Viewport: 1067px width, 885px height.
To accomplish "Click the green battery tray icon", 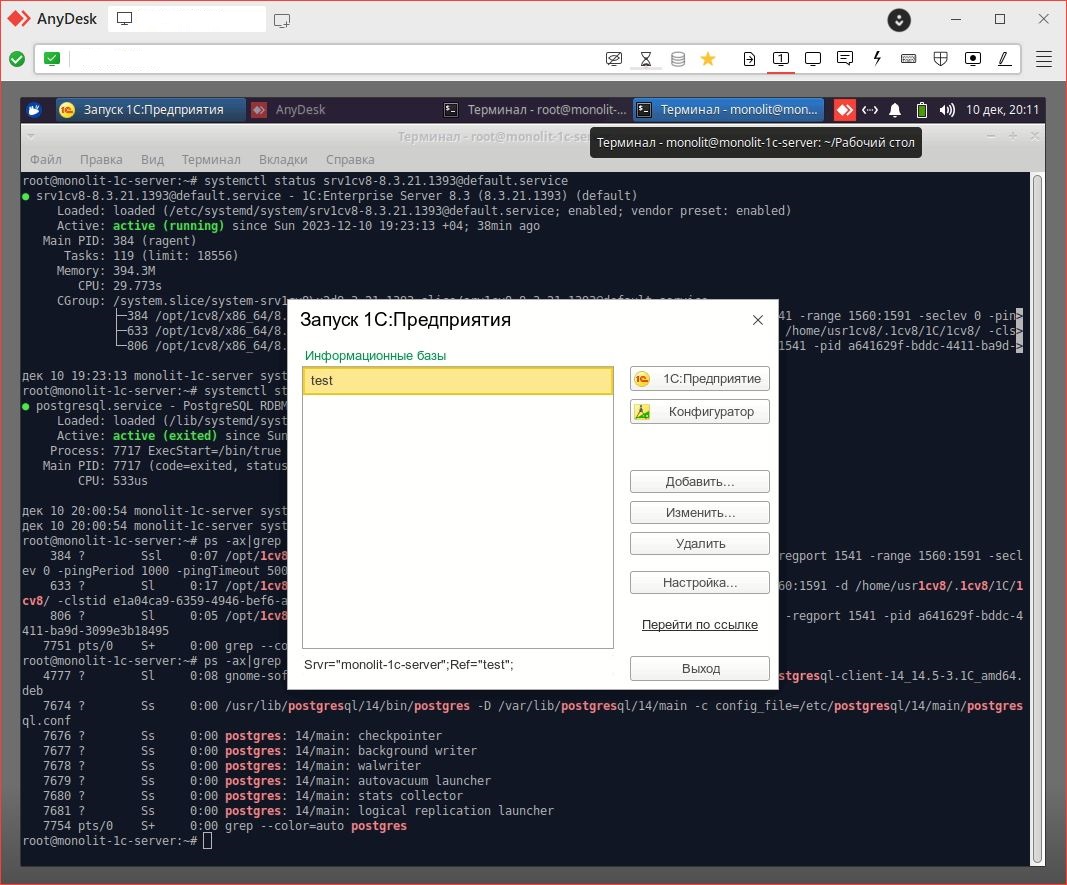I will pyautogui.click(x=921, y=110).
